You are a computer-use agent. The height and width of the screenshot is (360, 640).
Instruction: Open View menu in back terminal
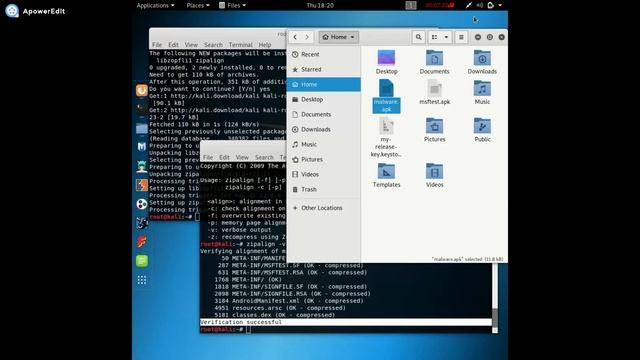click(x=191, y=45)
